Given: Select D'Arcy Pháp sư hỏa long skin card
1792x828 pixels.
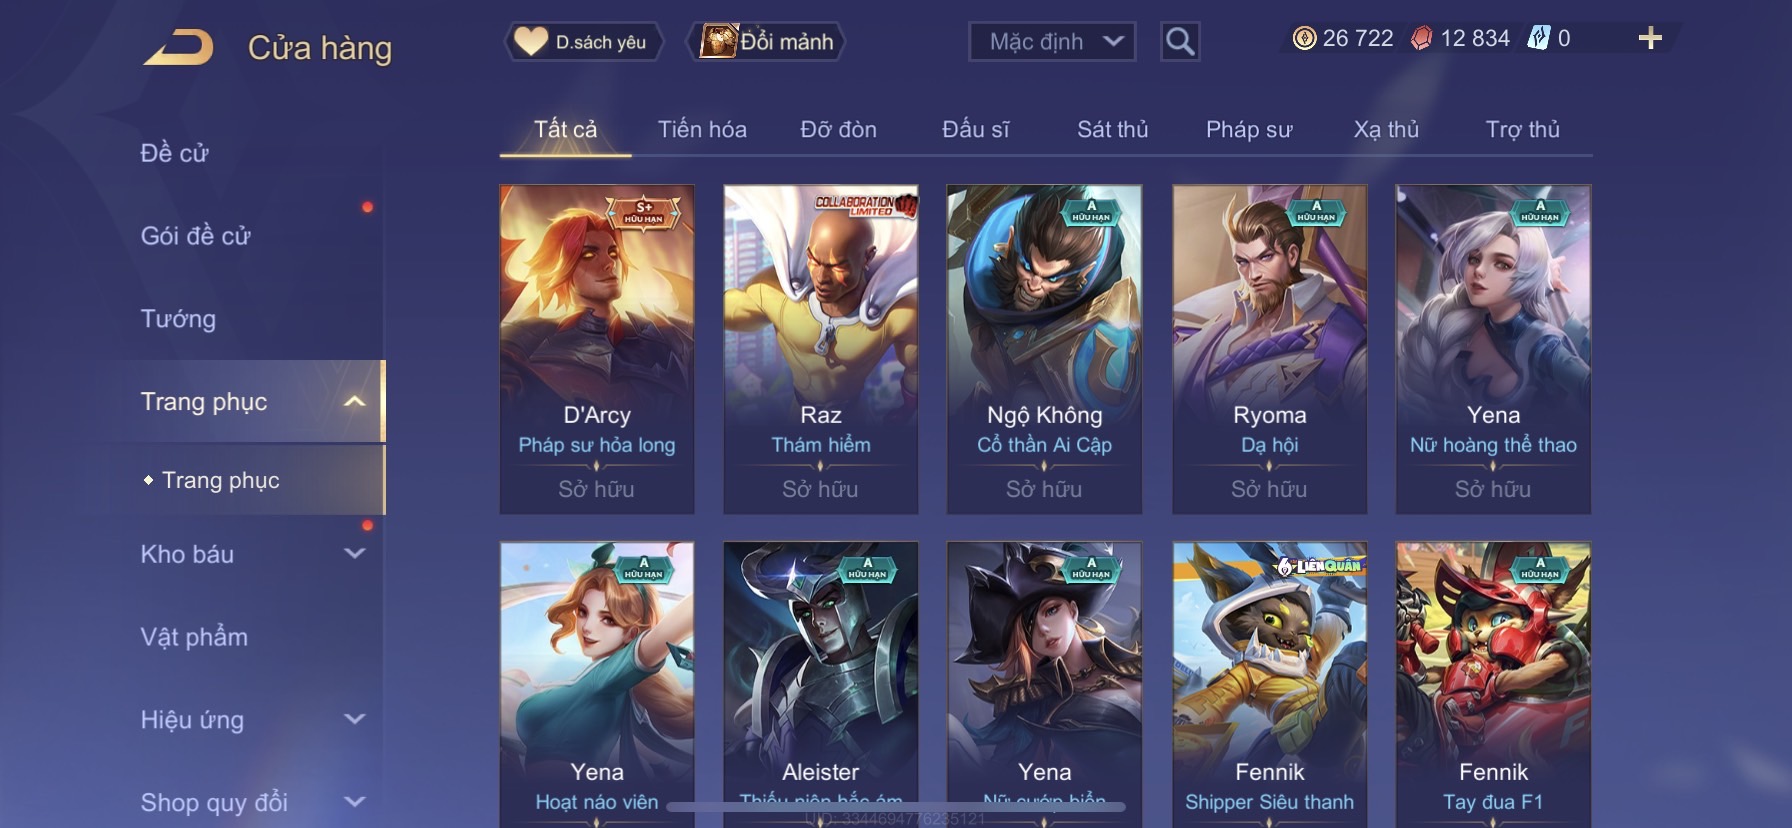Looking at the screenshot, I should click(597, 349).
